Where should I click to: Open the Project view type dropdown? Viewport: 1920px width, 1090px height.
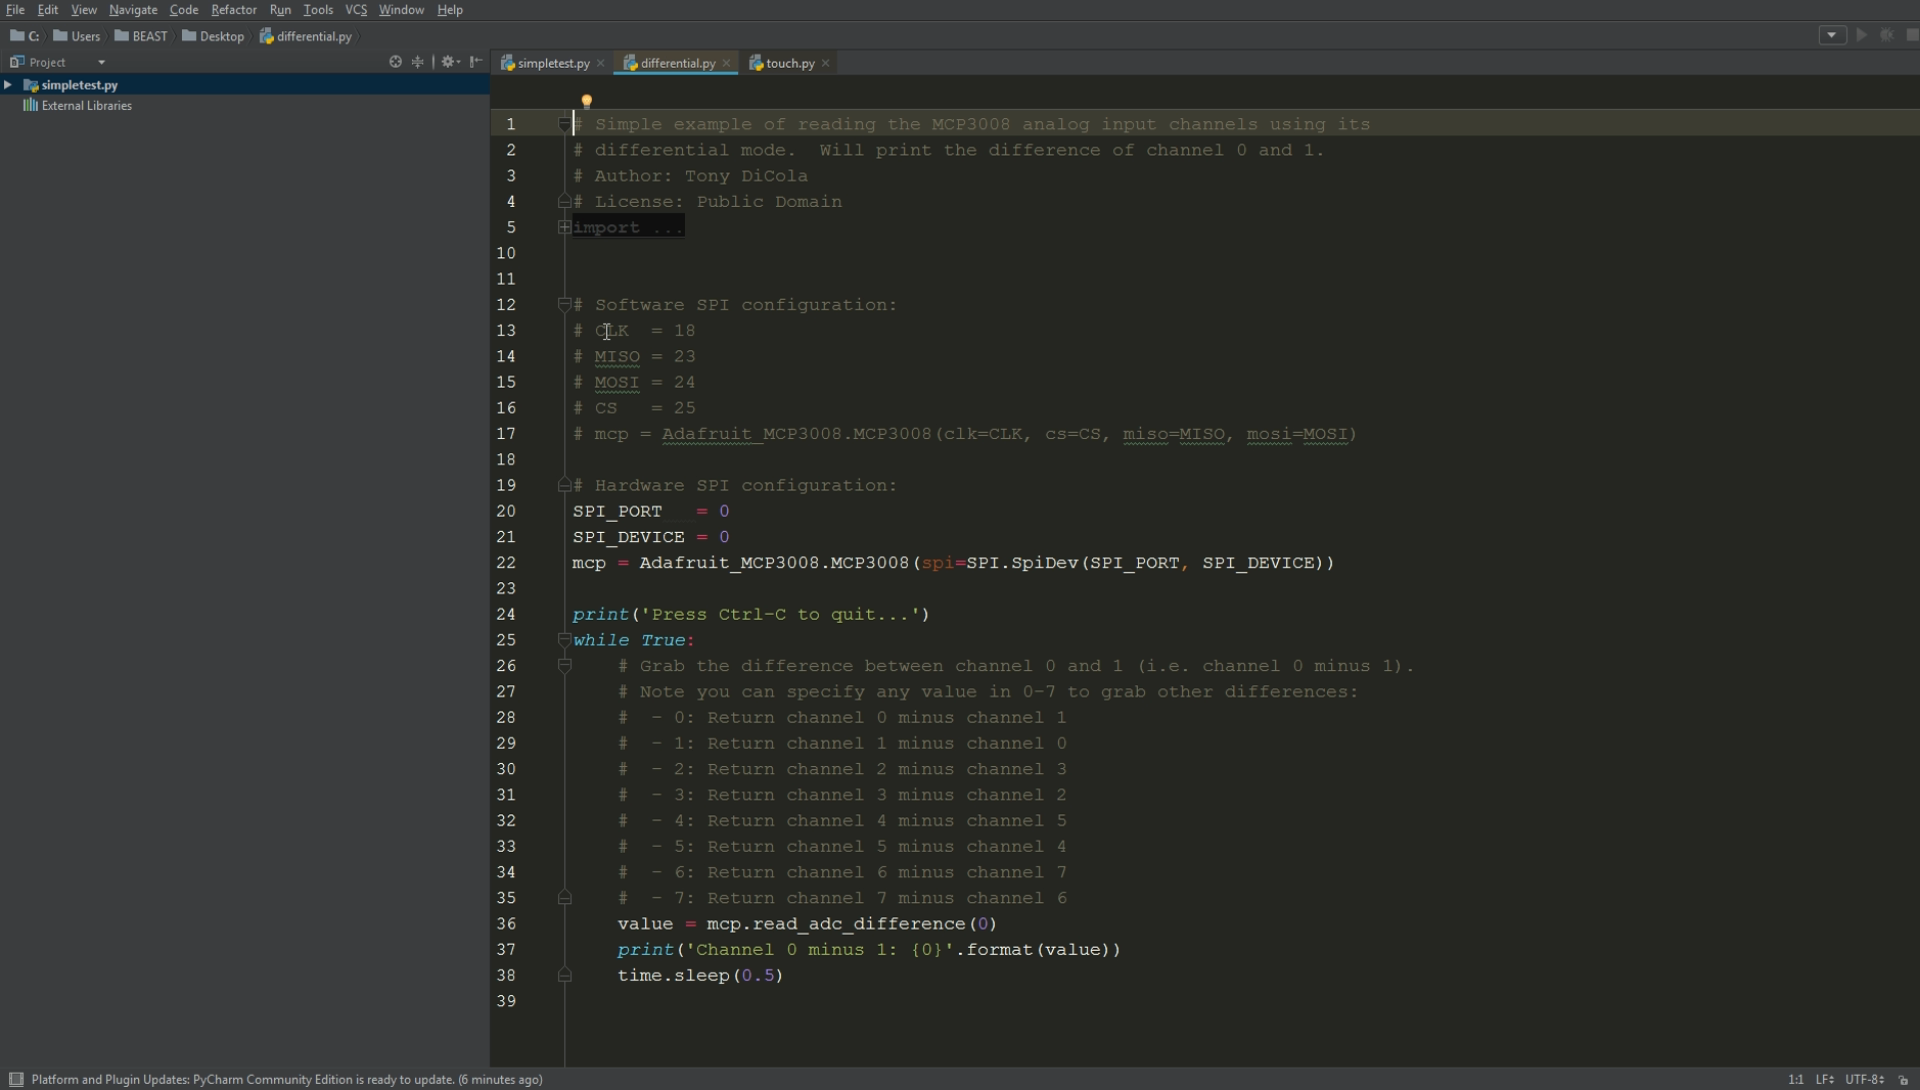pos(101,62)
